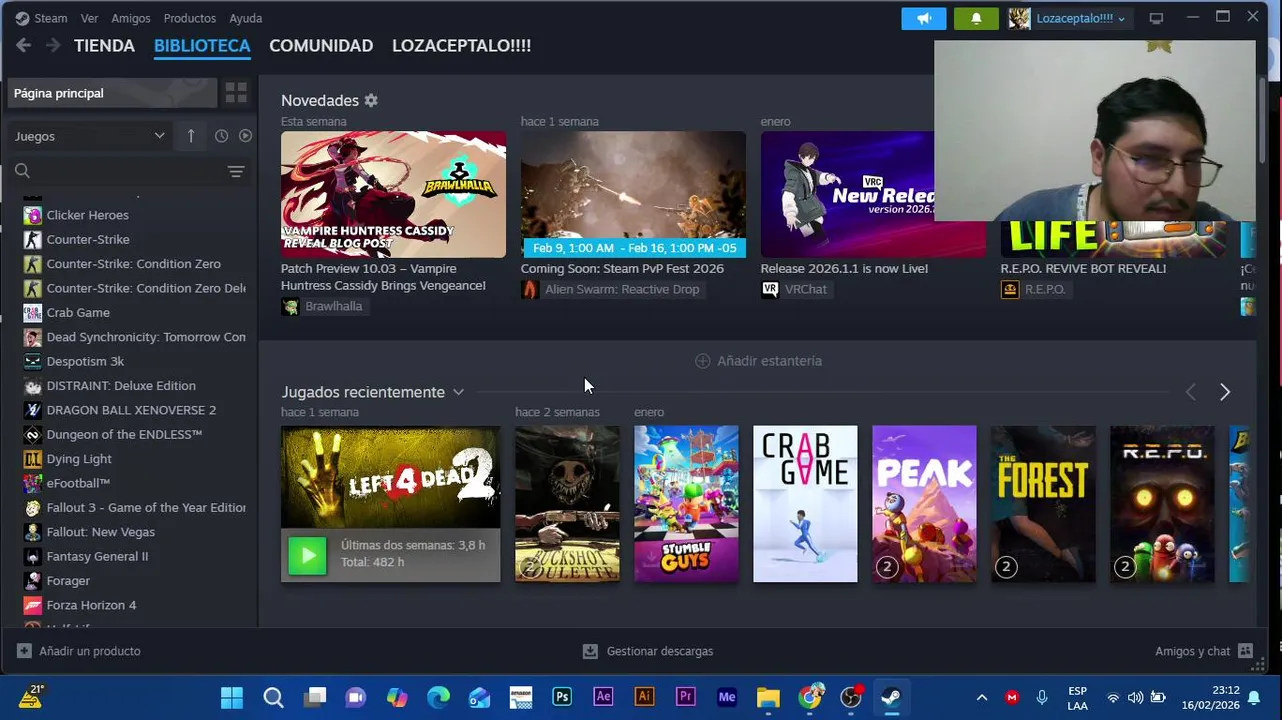This screenshot has width=1282, height=720.
Task: Click the library search input field
Action: coord(128,171)
